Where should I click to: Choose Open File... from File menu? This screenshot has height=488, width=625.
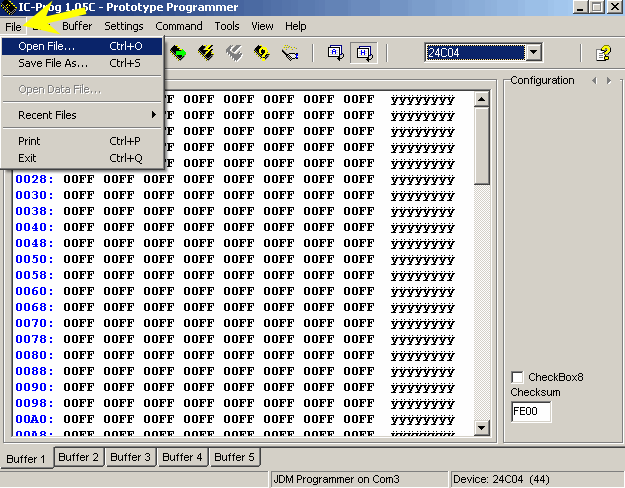point(82,46)
